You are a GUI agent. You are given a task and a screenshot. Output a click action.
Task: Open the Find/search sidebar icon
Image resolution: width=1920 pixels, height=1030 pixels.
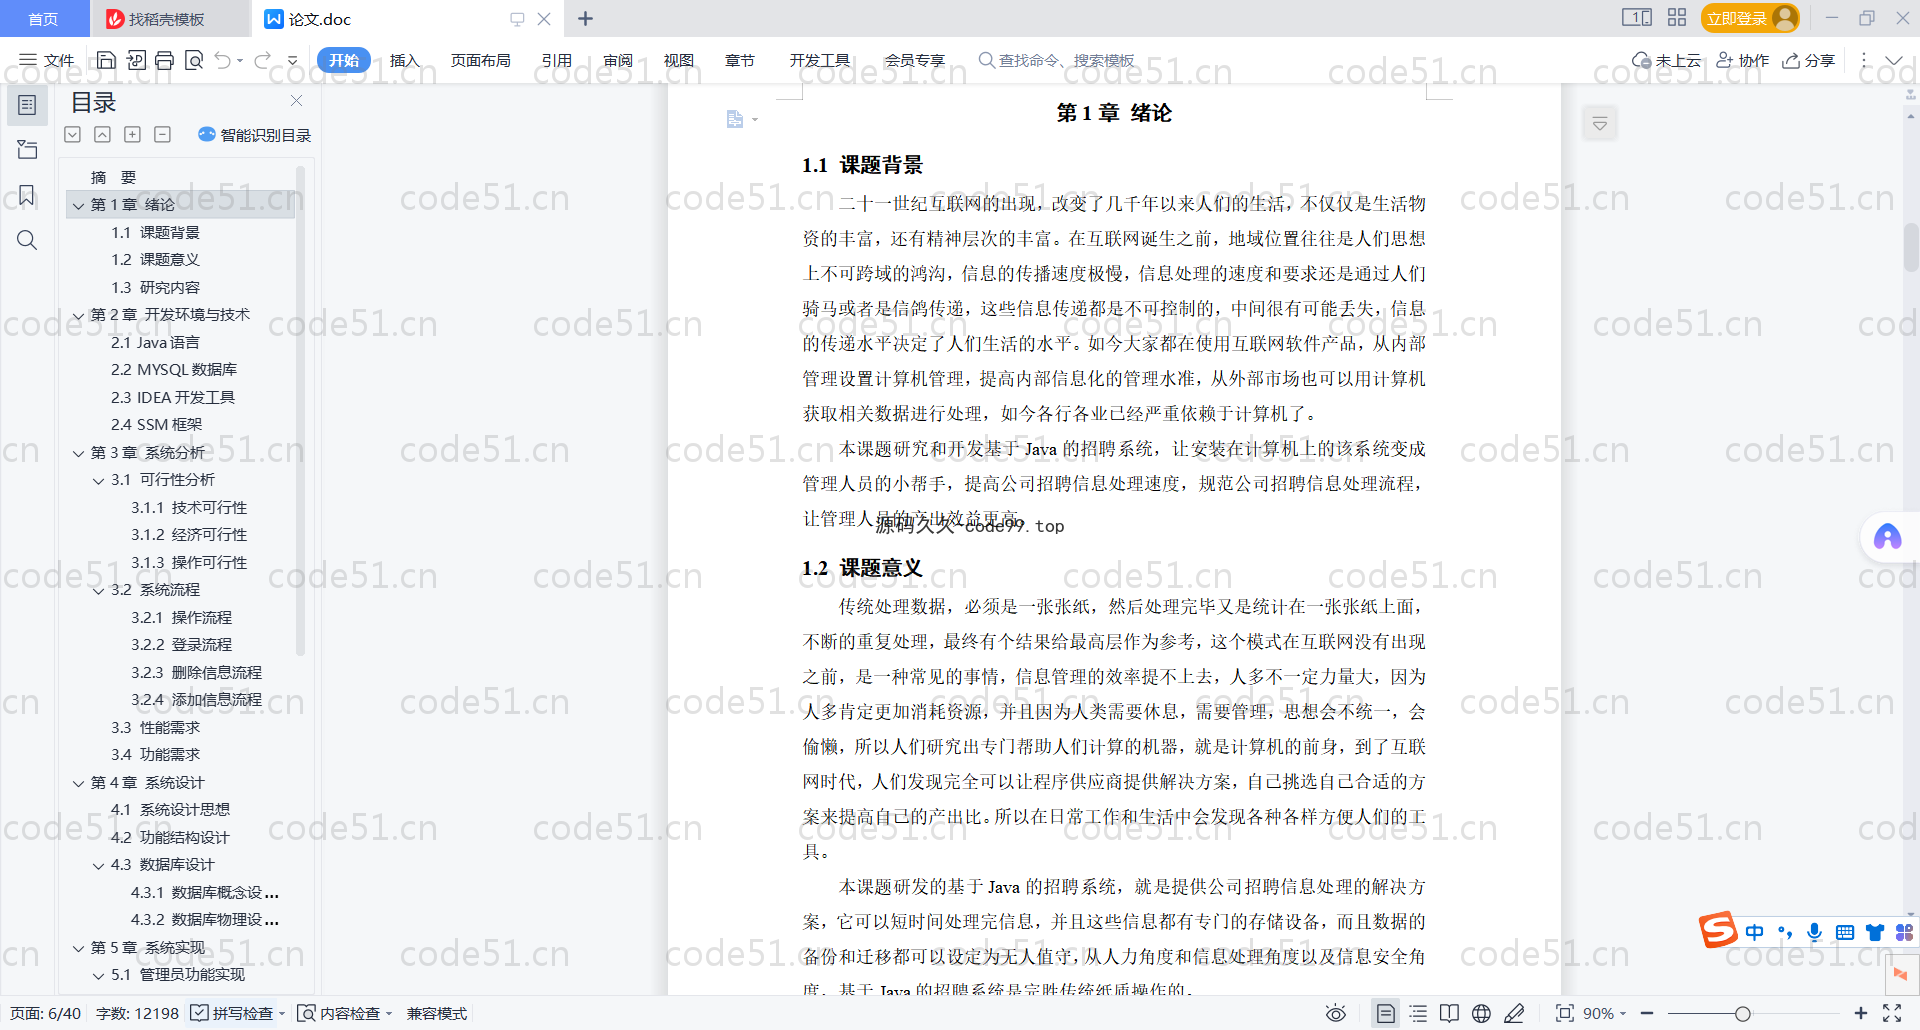27,240
